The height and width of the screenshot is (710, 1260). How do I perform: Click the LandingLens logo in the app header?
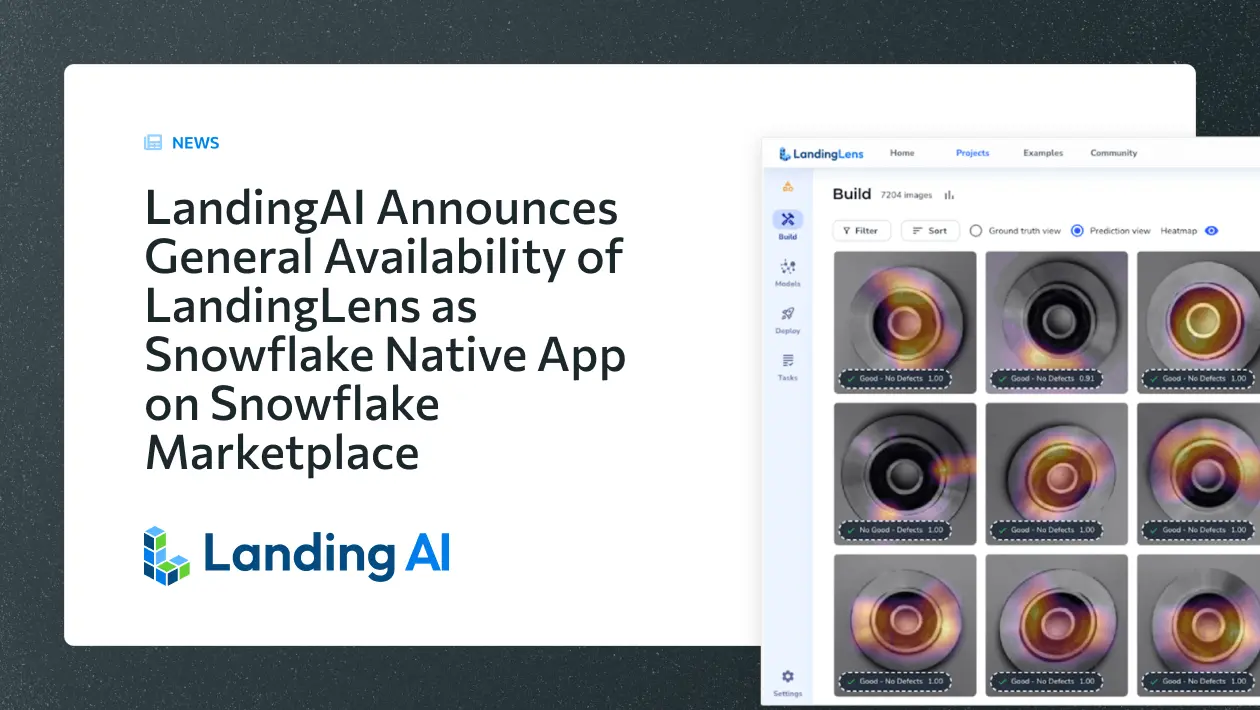(x=820, y=154)
